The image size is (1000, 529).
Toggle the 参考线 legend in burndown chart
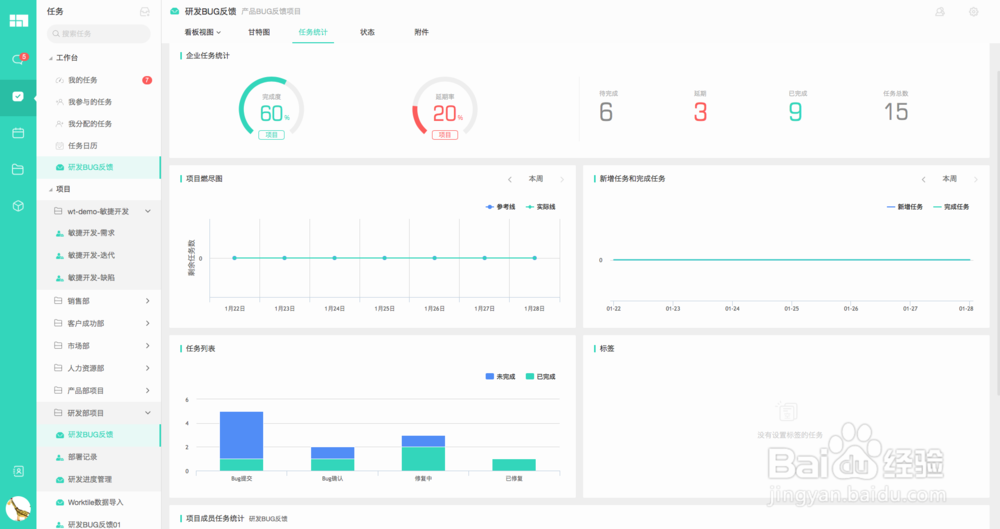[x=501, y=207]
